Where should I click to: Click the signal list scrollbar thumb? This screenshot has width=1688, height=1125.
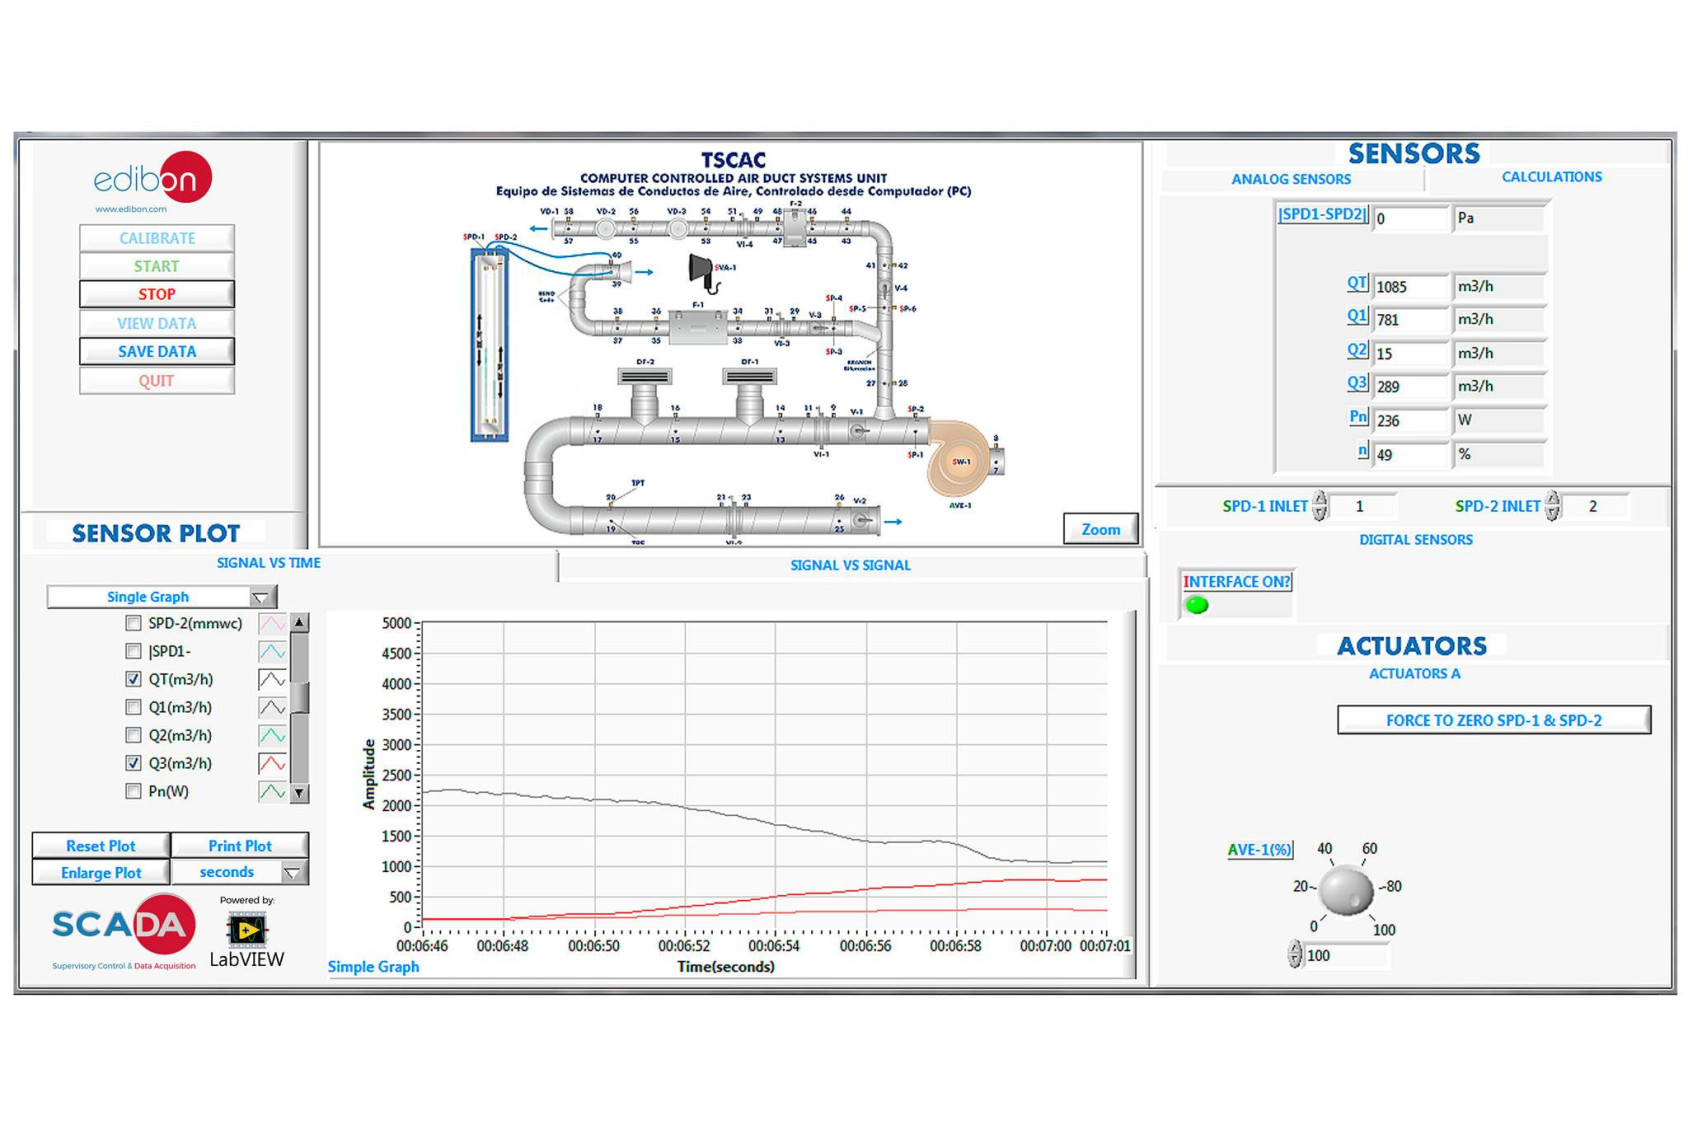[298, 698]
